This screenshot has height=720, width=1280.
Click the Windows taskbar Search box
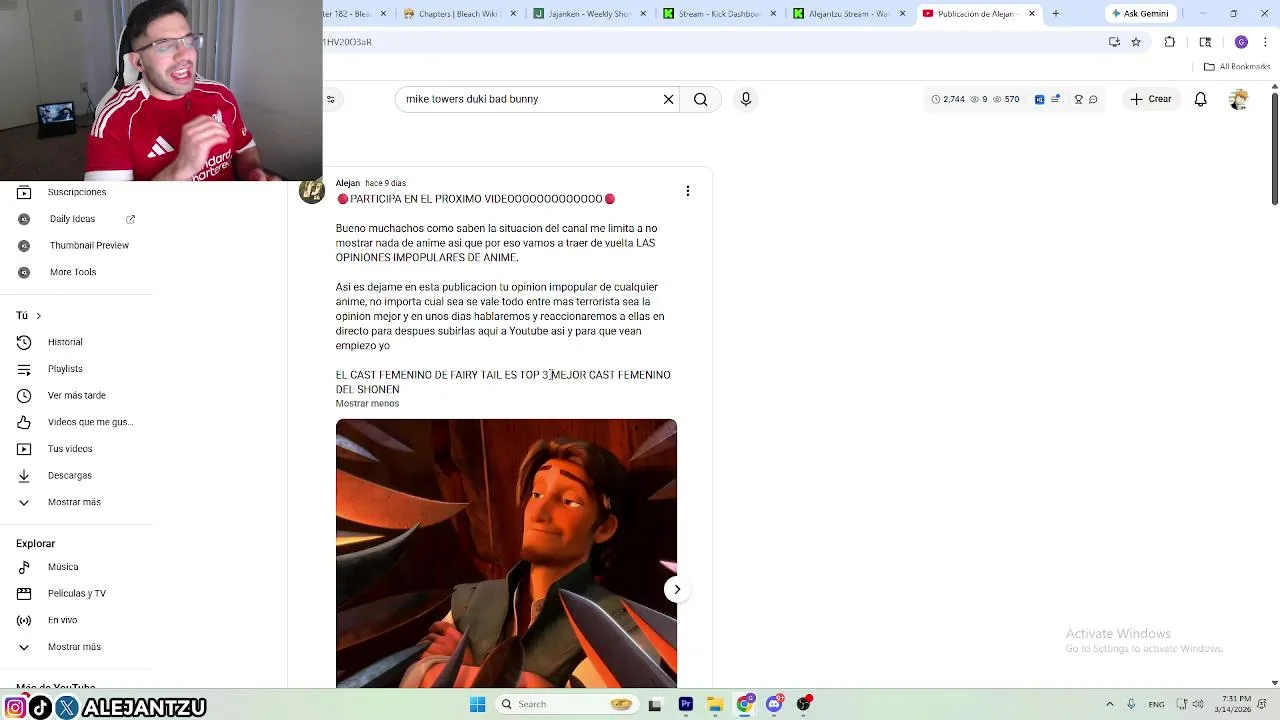pyautogui.click(x=567, y=704)
